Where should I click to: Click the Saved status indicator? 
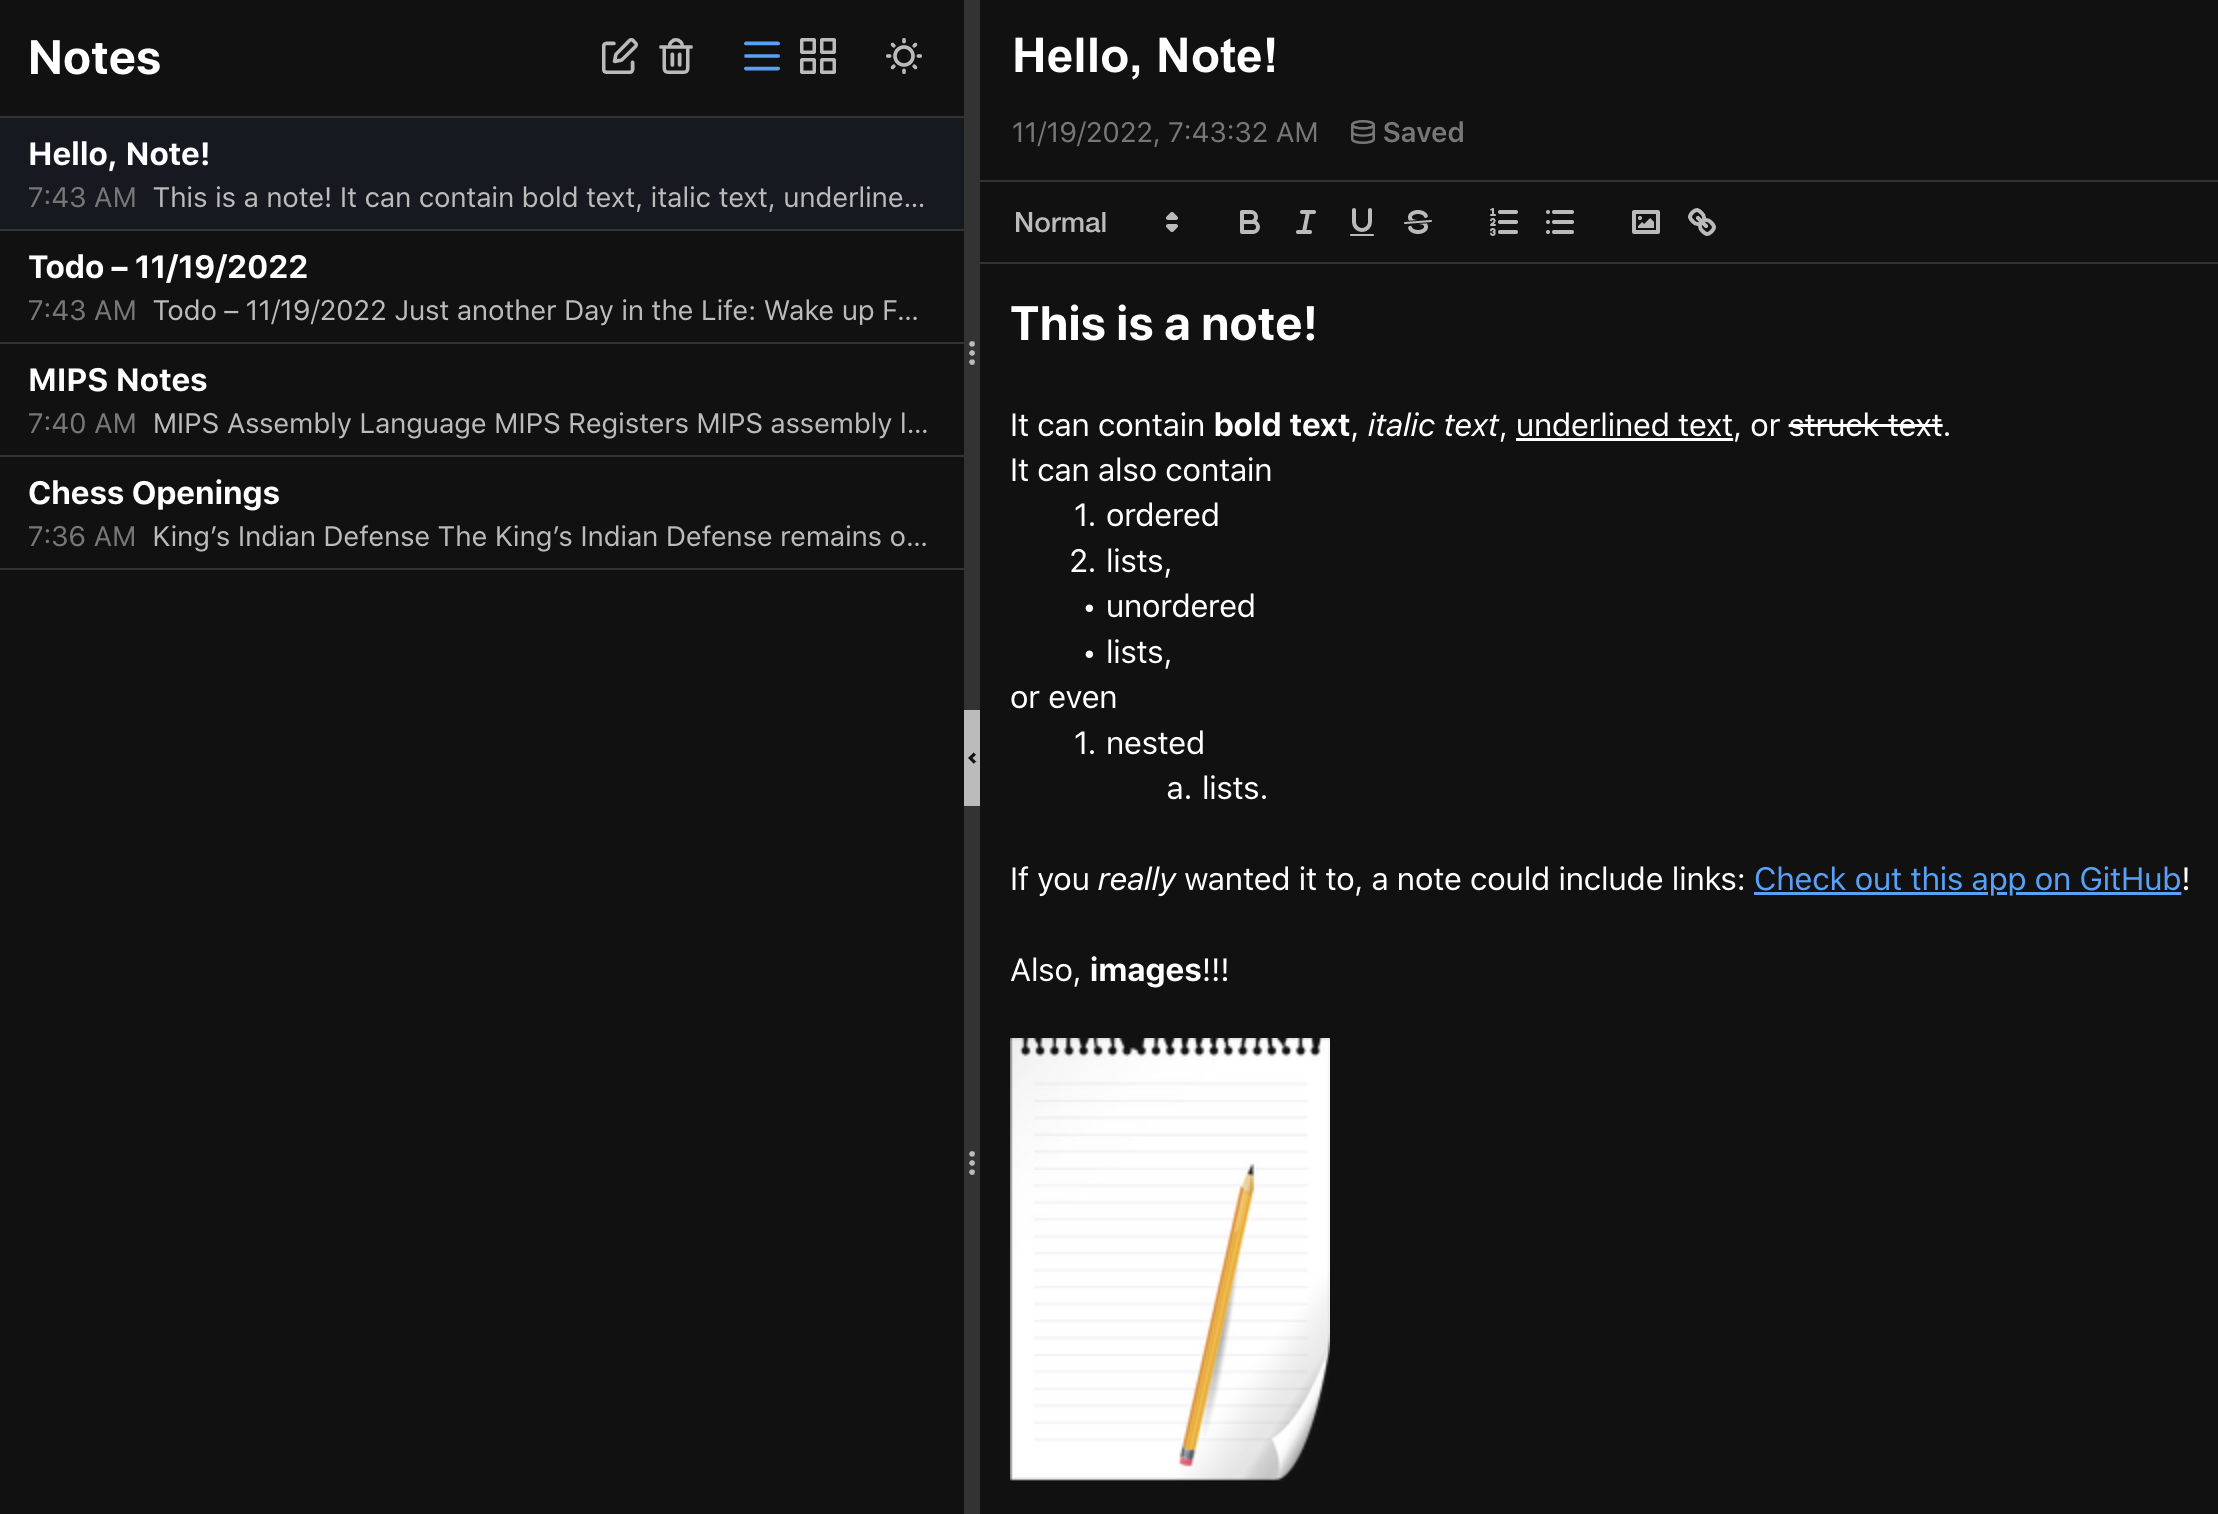click(1407, 132)
